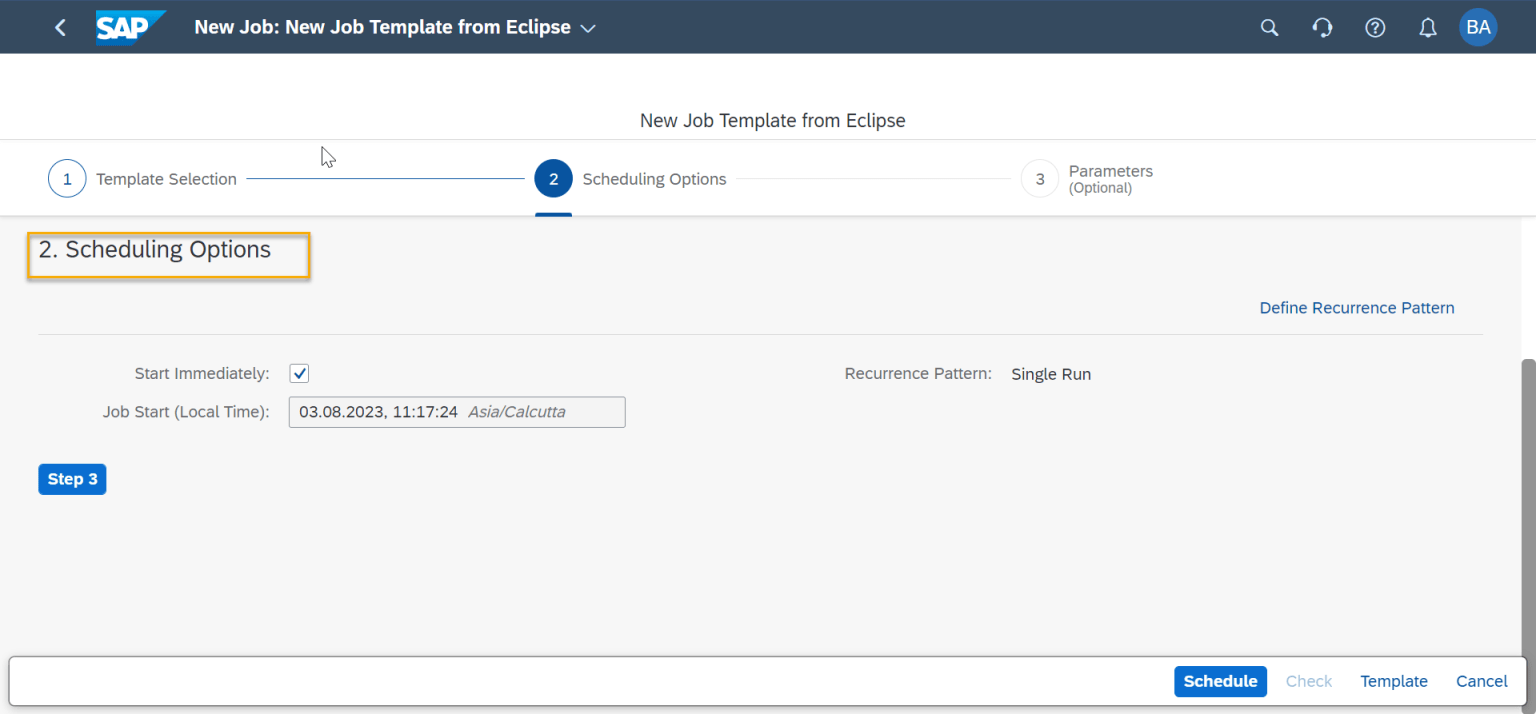Click the Schedule button
Viewport: 1536px width, 714px height.
tap(1220, 681)
